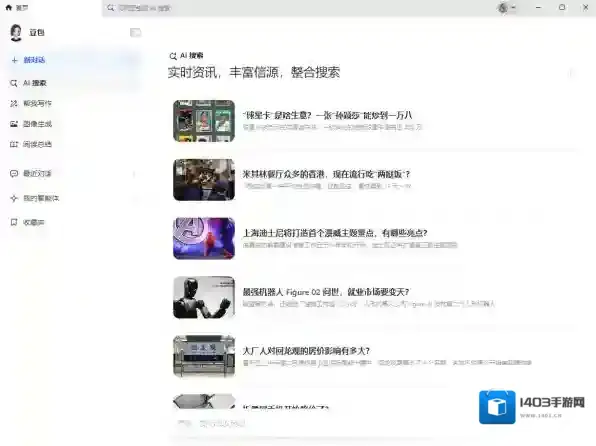This screenshot has height=446, width=596.
Task: Open the home tab with house icon
Action: point(17,8)
